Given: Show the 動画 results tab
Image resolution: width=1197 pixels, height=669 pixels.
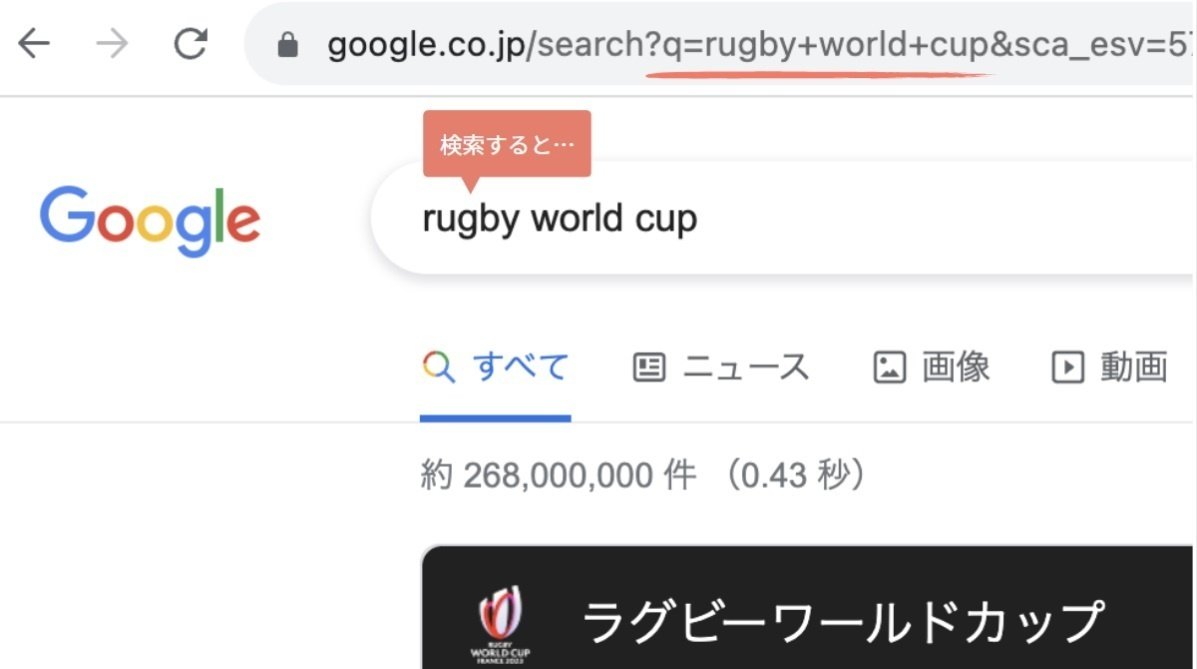Looking at the screenshot, I should 1134,367.
